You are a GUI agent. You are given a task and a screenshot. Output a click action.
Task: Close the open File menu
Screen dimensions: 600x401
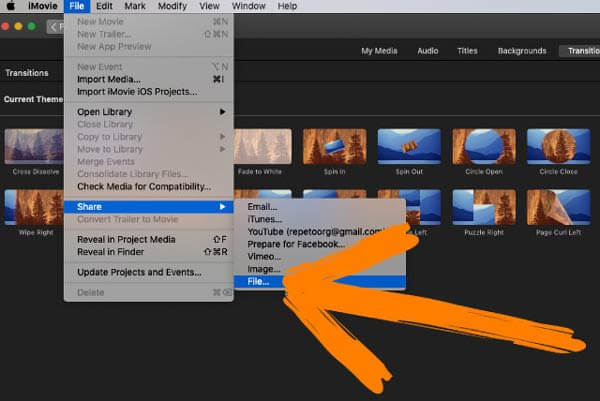coord(77,6)
